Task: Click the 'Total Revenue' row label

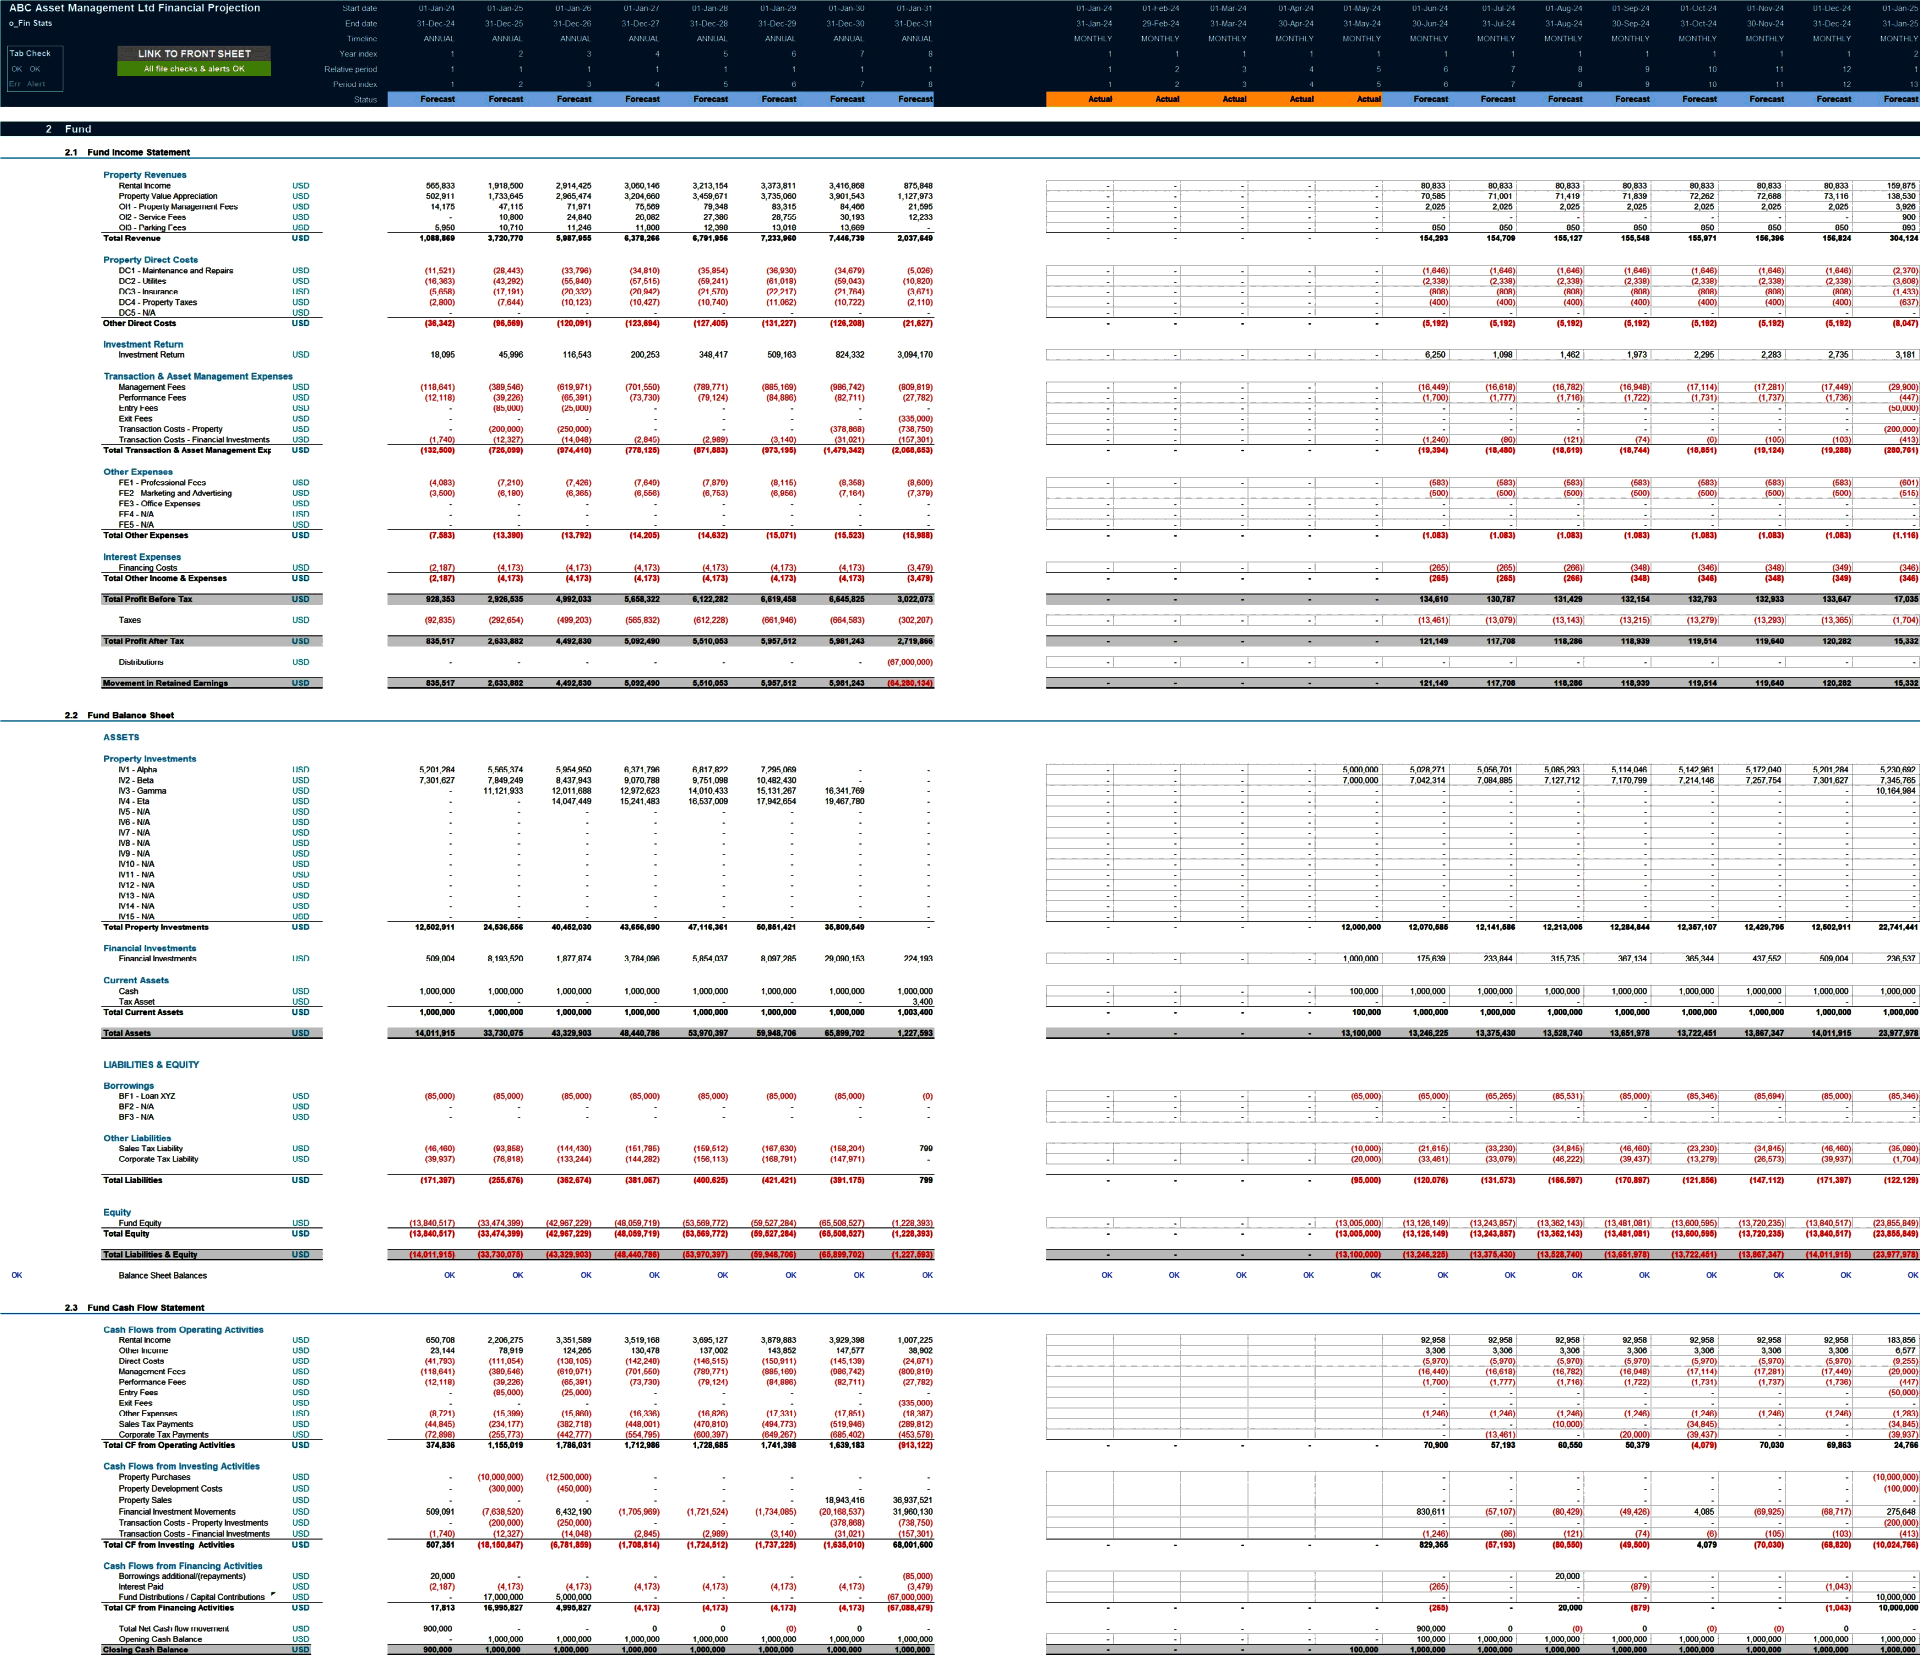Action: (132, 238)
